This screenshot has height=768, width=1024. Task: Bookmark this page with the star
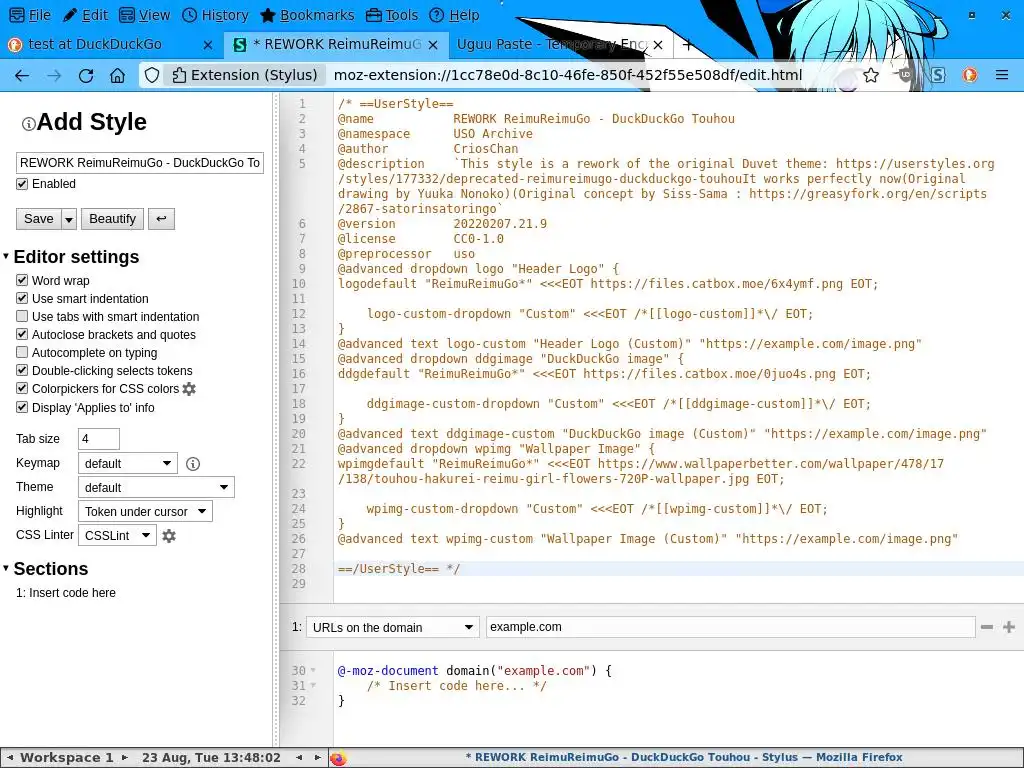(871, 76)
